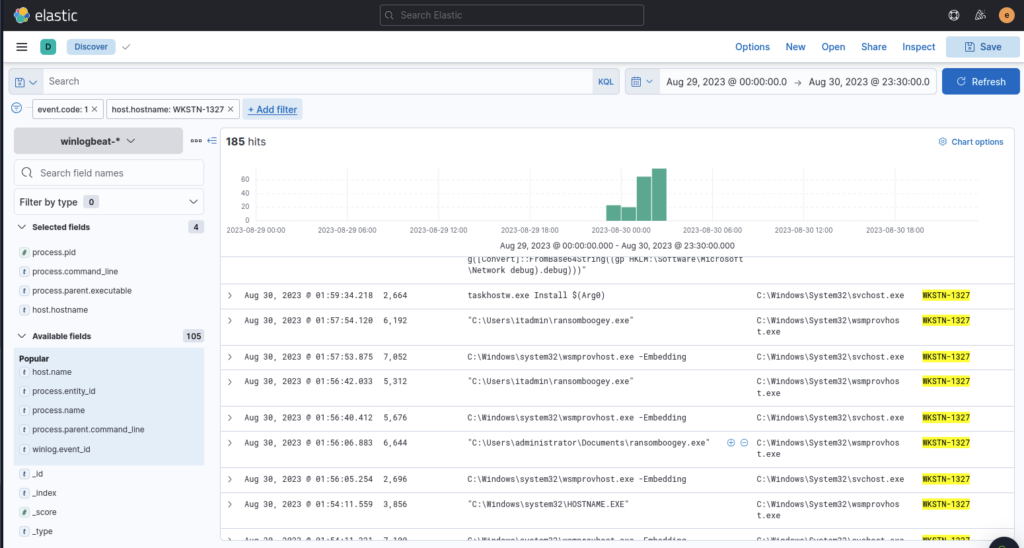
Task: Click the host.name available field
Action: [x=52, y=372]
